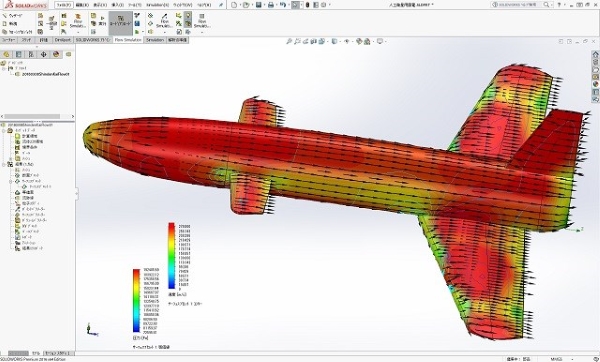The height and width of the screenshot is (362, 600).
Task: Collapse the results tree node
Action: (x=4, y=164)
